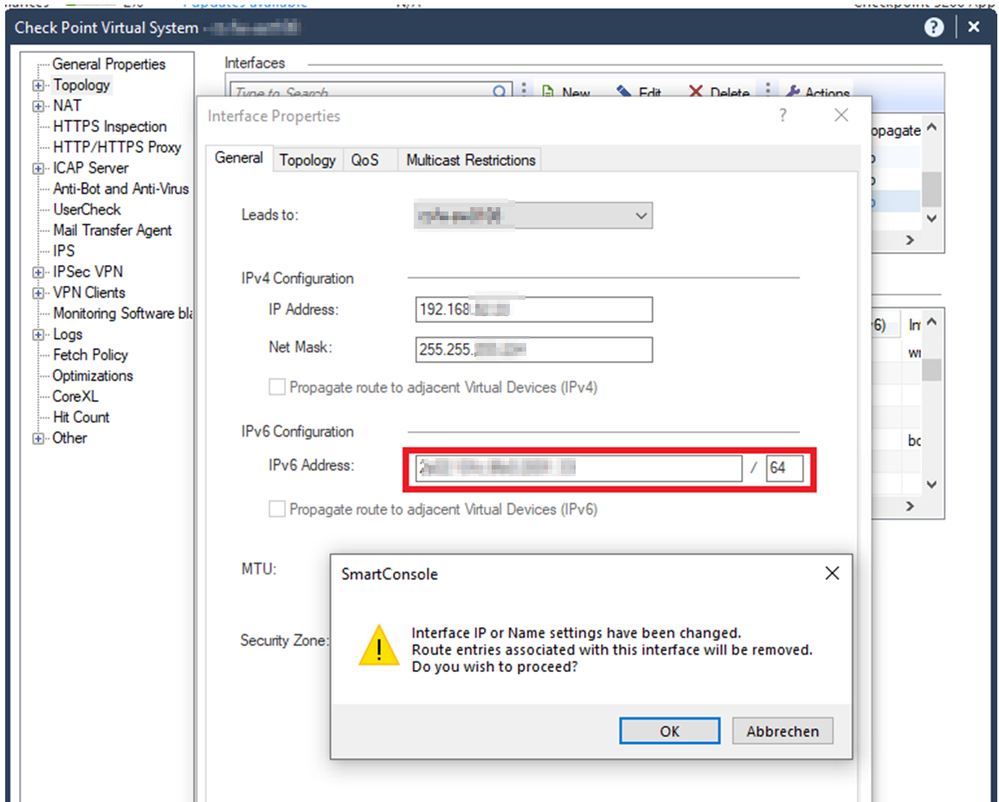The width and height of the screenshot is (999, 802).
Task: Switch to the General tab
Action: tap(239, 158)
